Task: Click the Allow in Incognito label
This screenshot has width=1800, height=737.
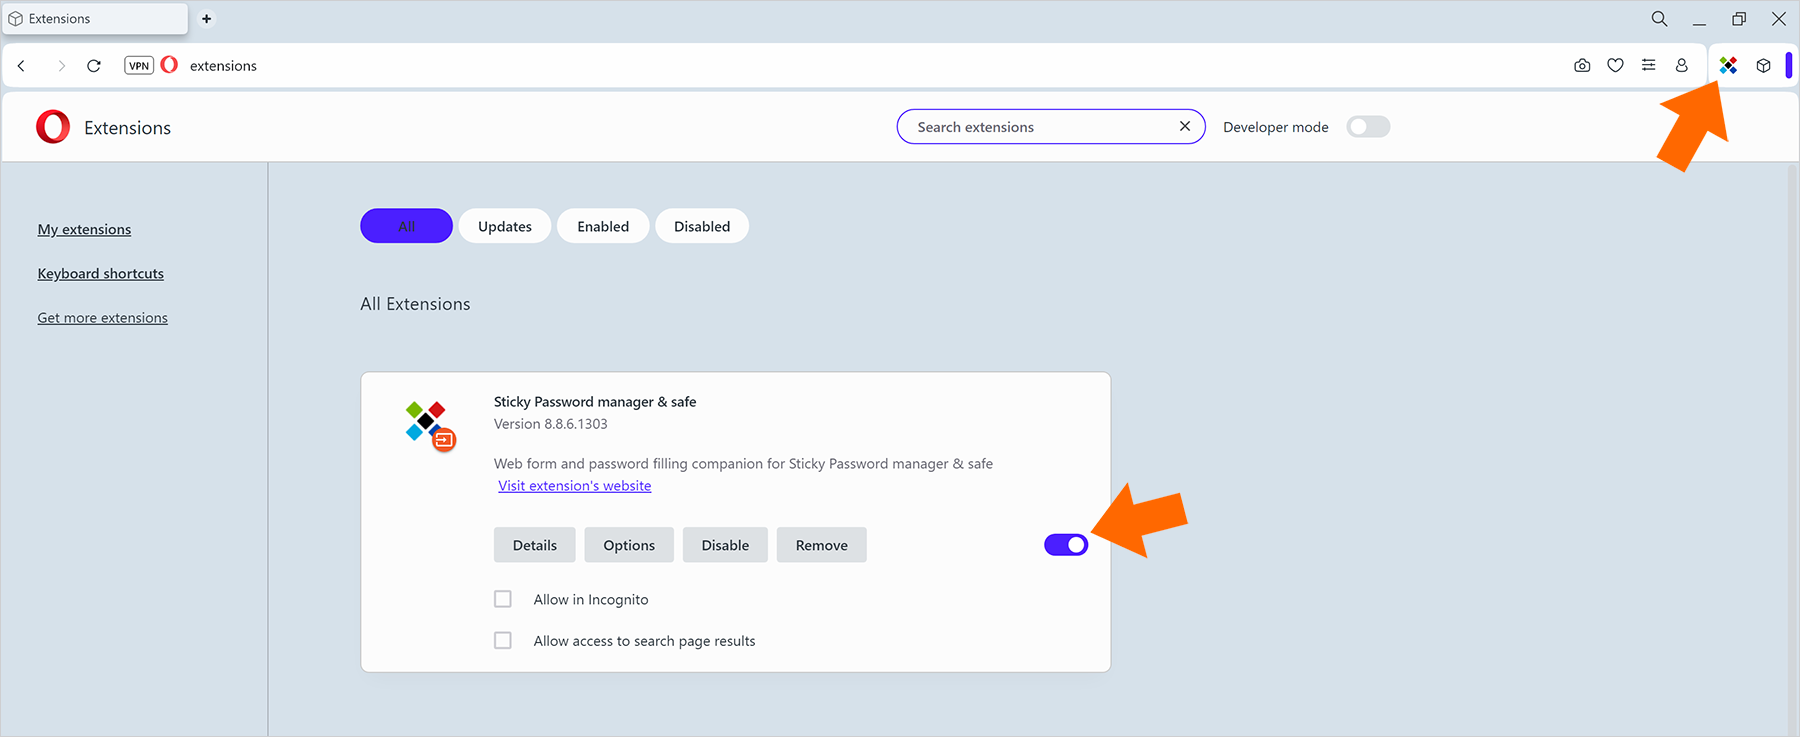Action: pos(591,599)
